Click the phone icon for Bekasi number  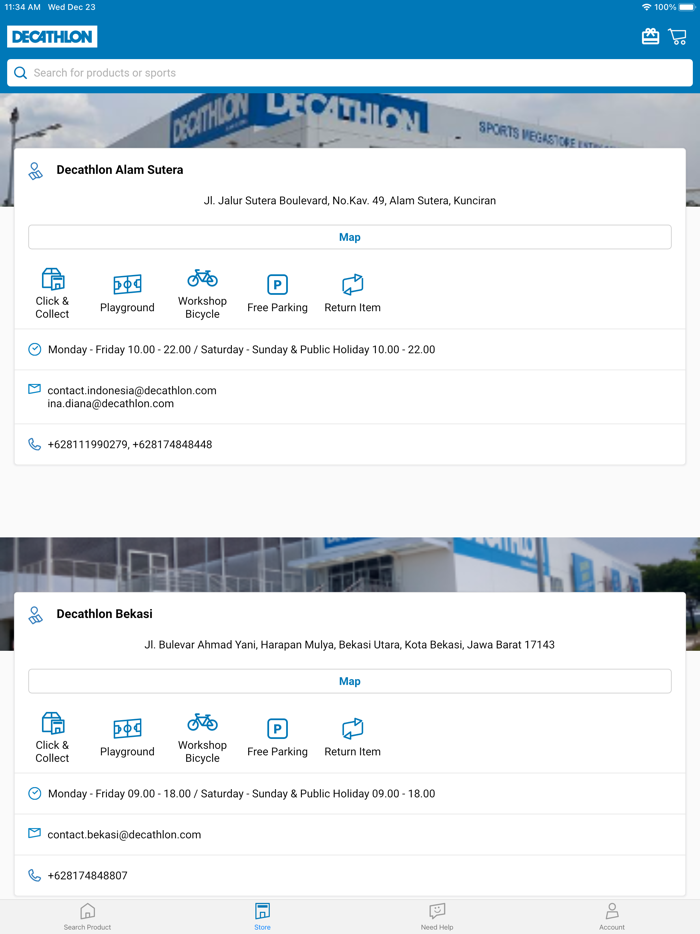click(35, 876)
